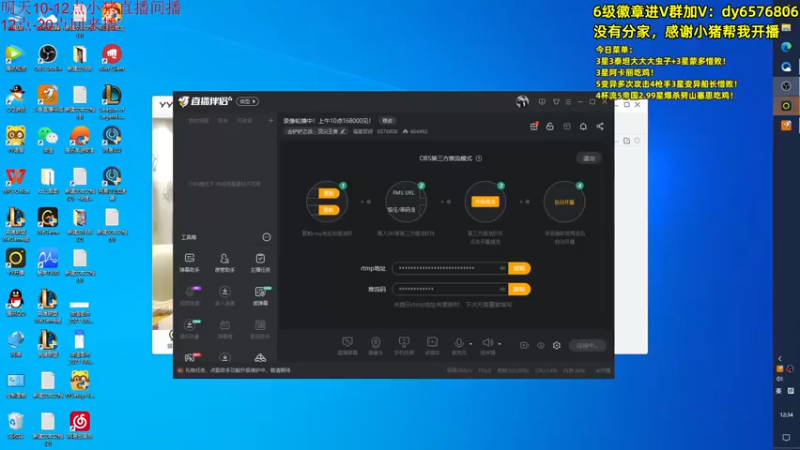Expand the speaker options arrow
The width and height of the screenshot is (800, 450).
click(x=499, y=344)
